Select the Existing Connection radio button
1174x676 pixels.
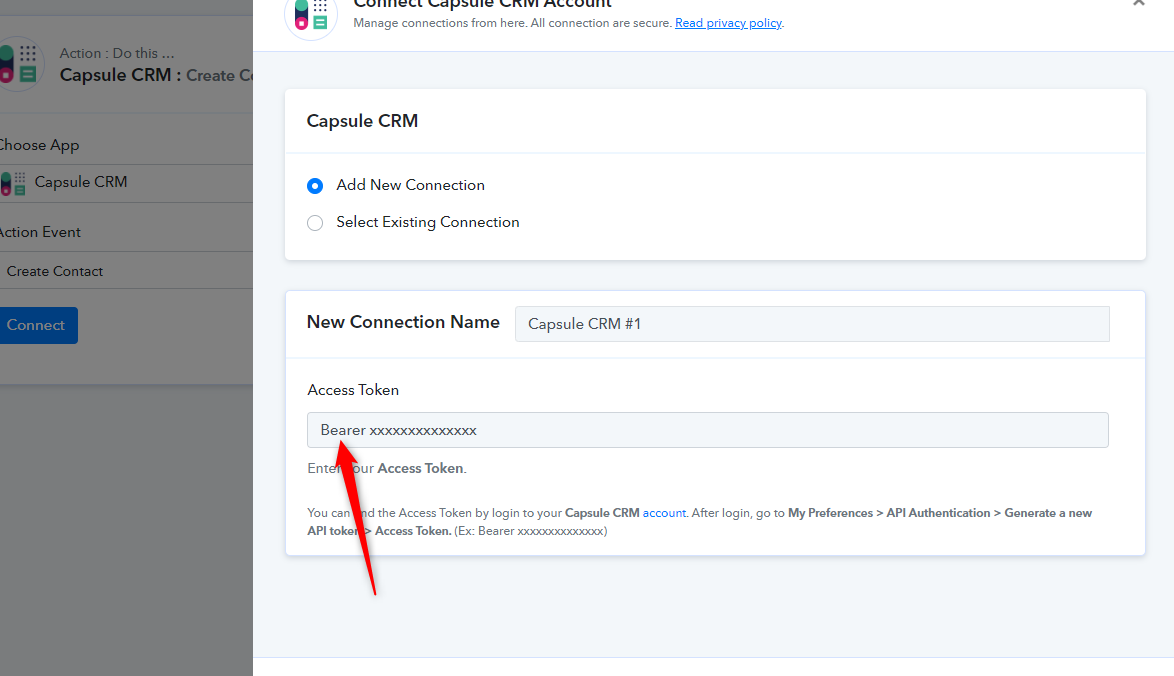pos(315,223)
